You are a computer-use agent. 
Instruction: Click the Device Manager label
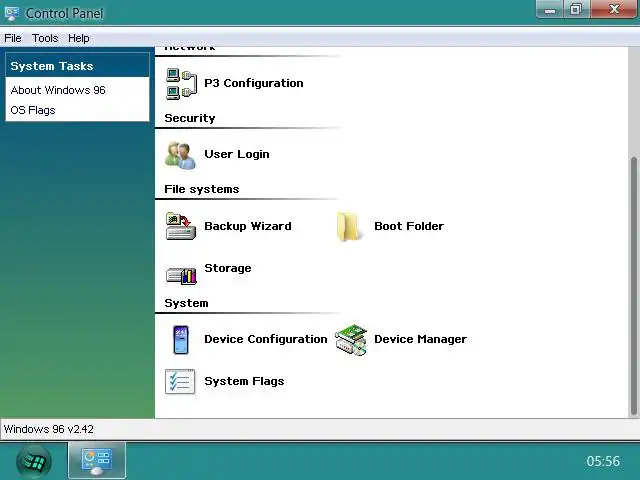(x=420, y=339)
